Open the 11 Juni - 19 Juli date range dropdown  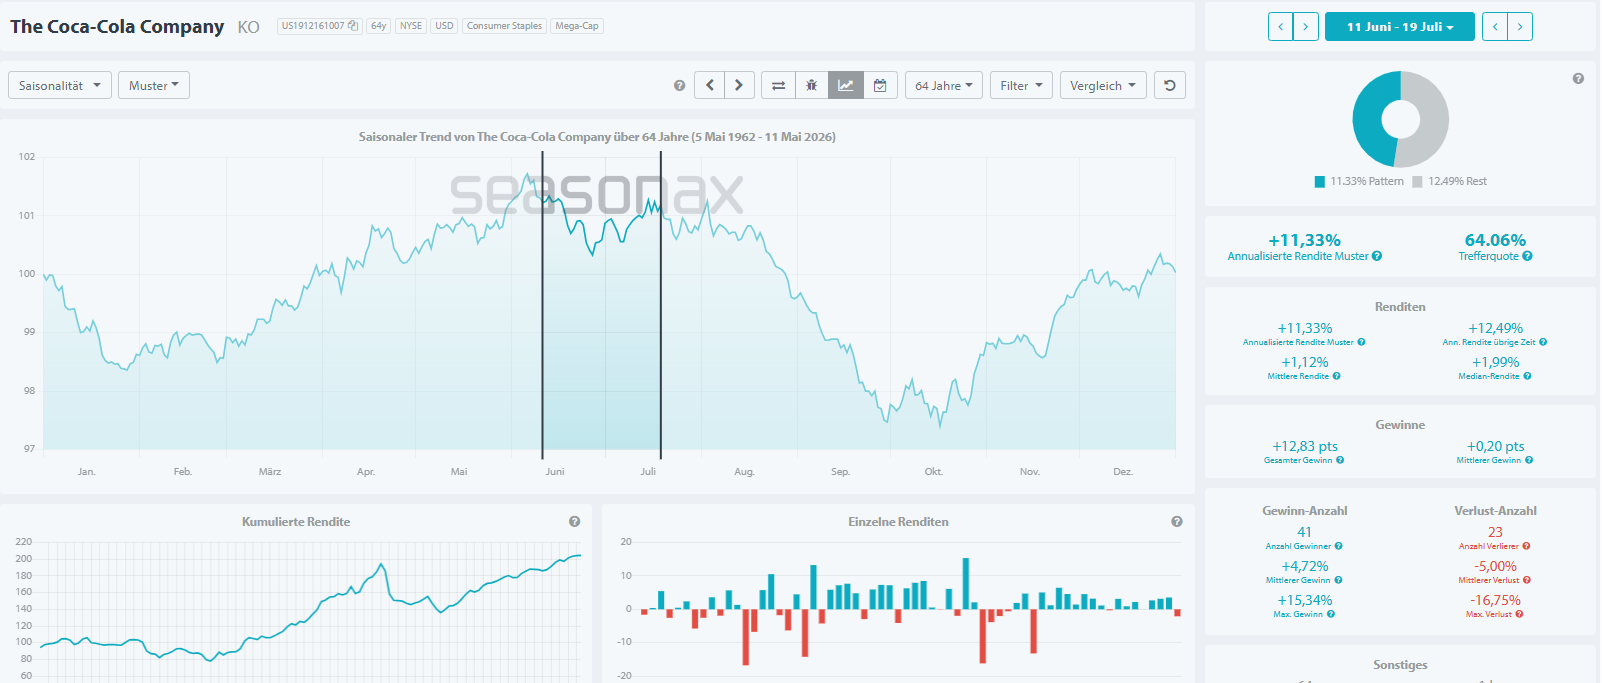tap(1400, 27)
